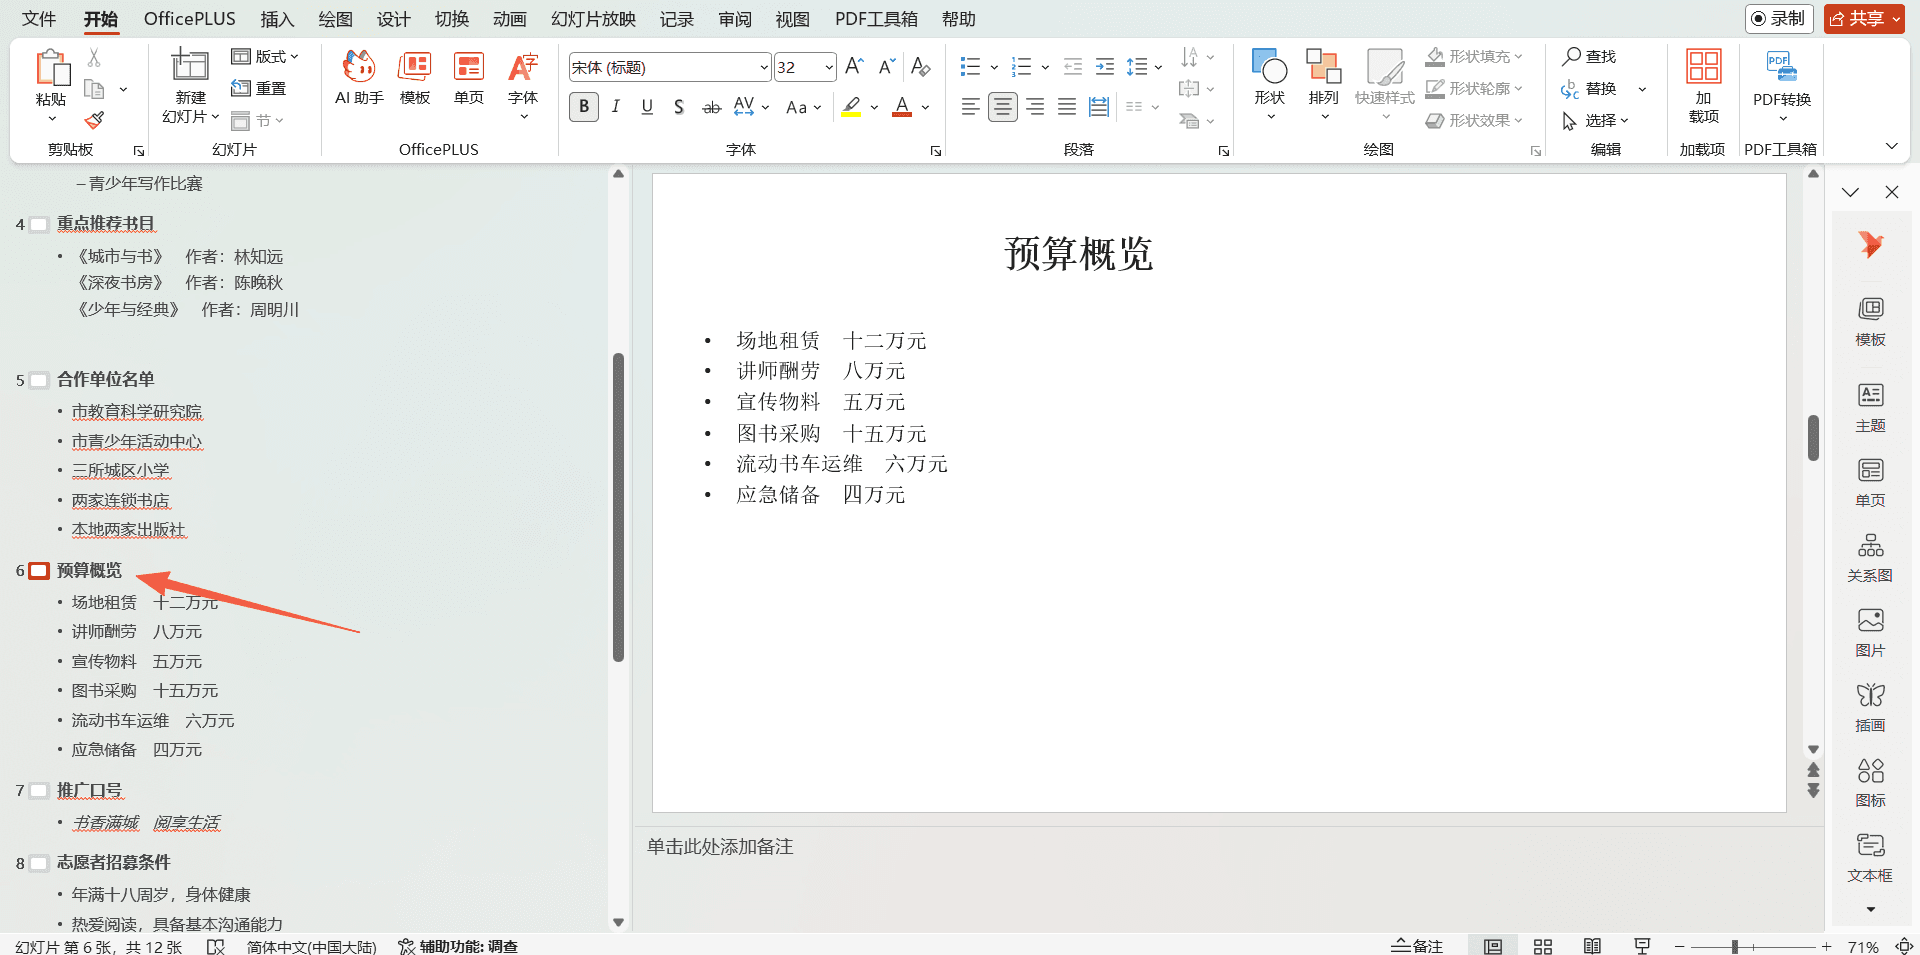The height and width of the screenshot is (955, 1920).
Task: Apply text shadow with the S icon
Action: pos(679,107)
